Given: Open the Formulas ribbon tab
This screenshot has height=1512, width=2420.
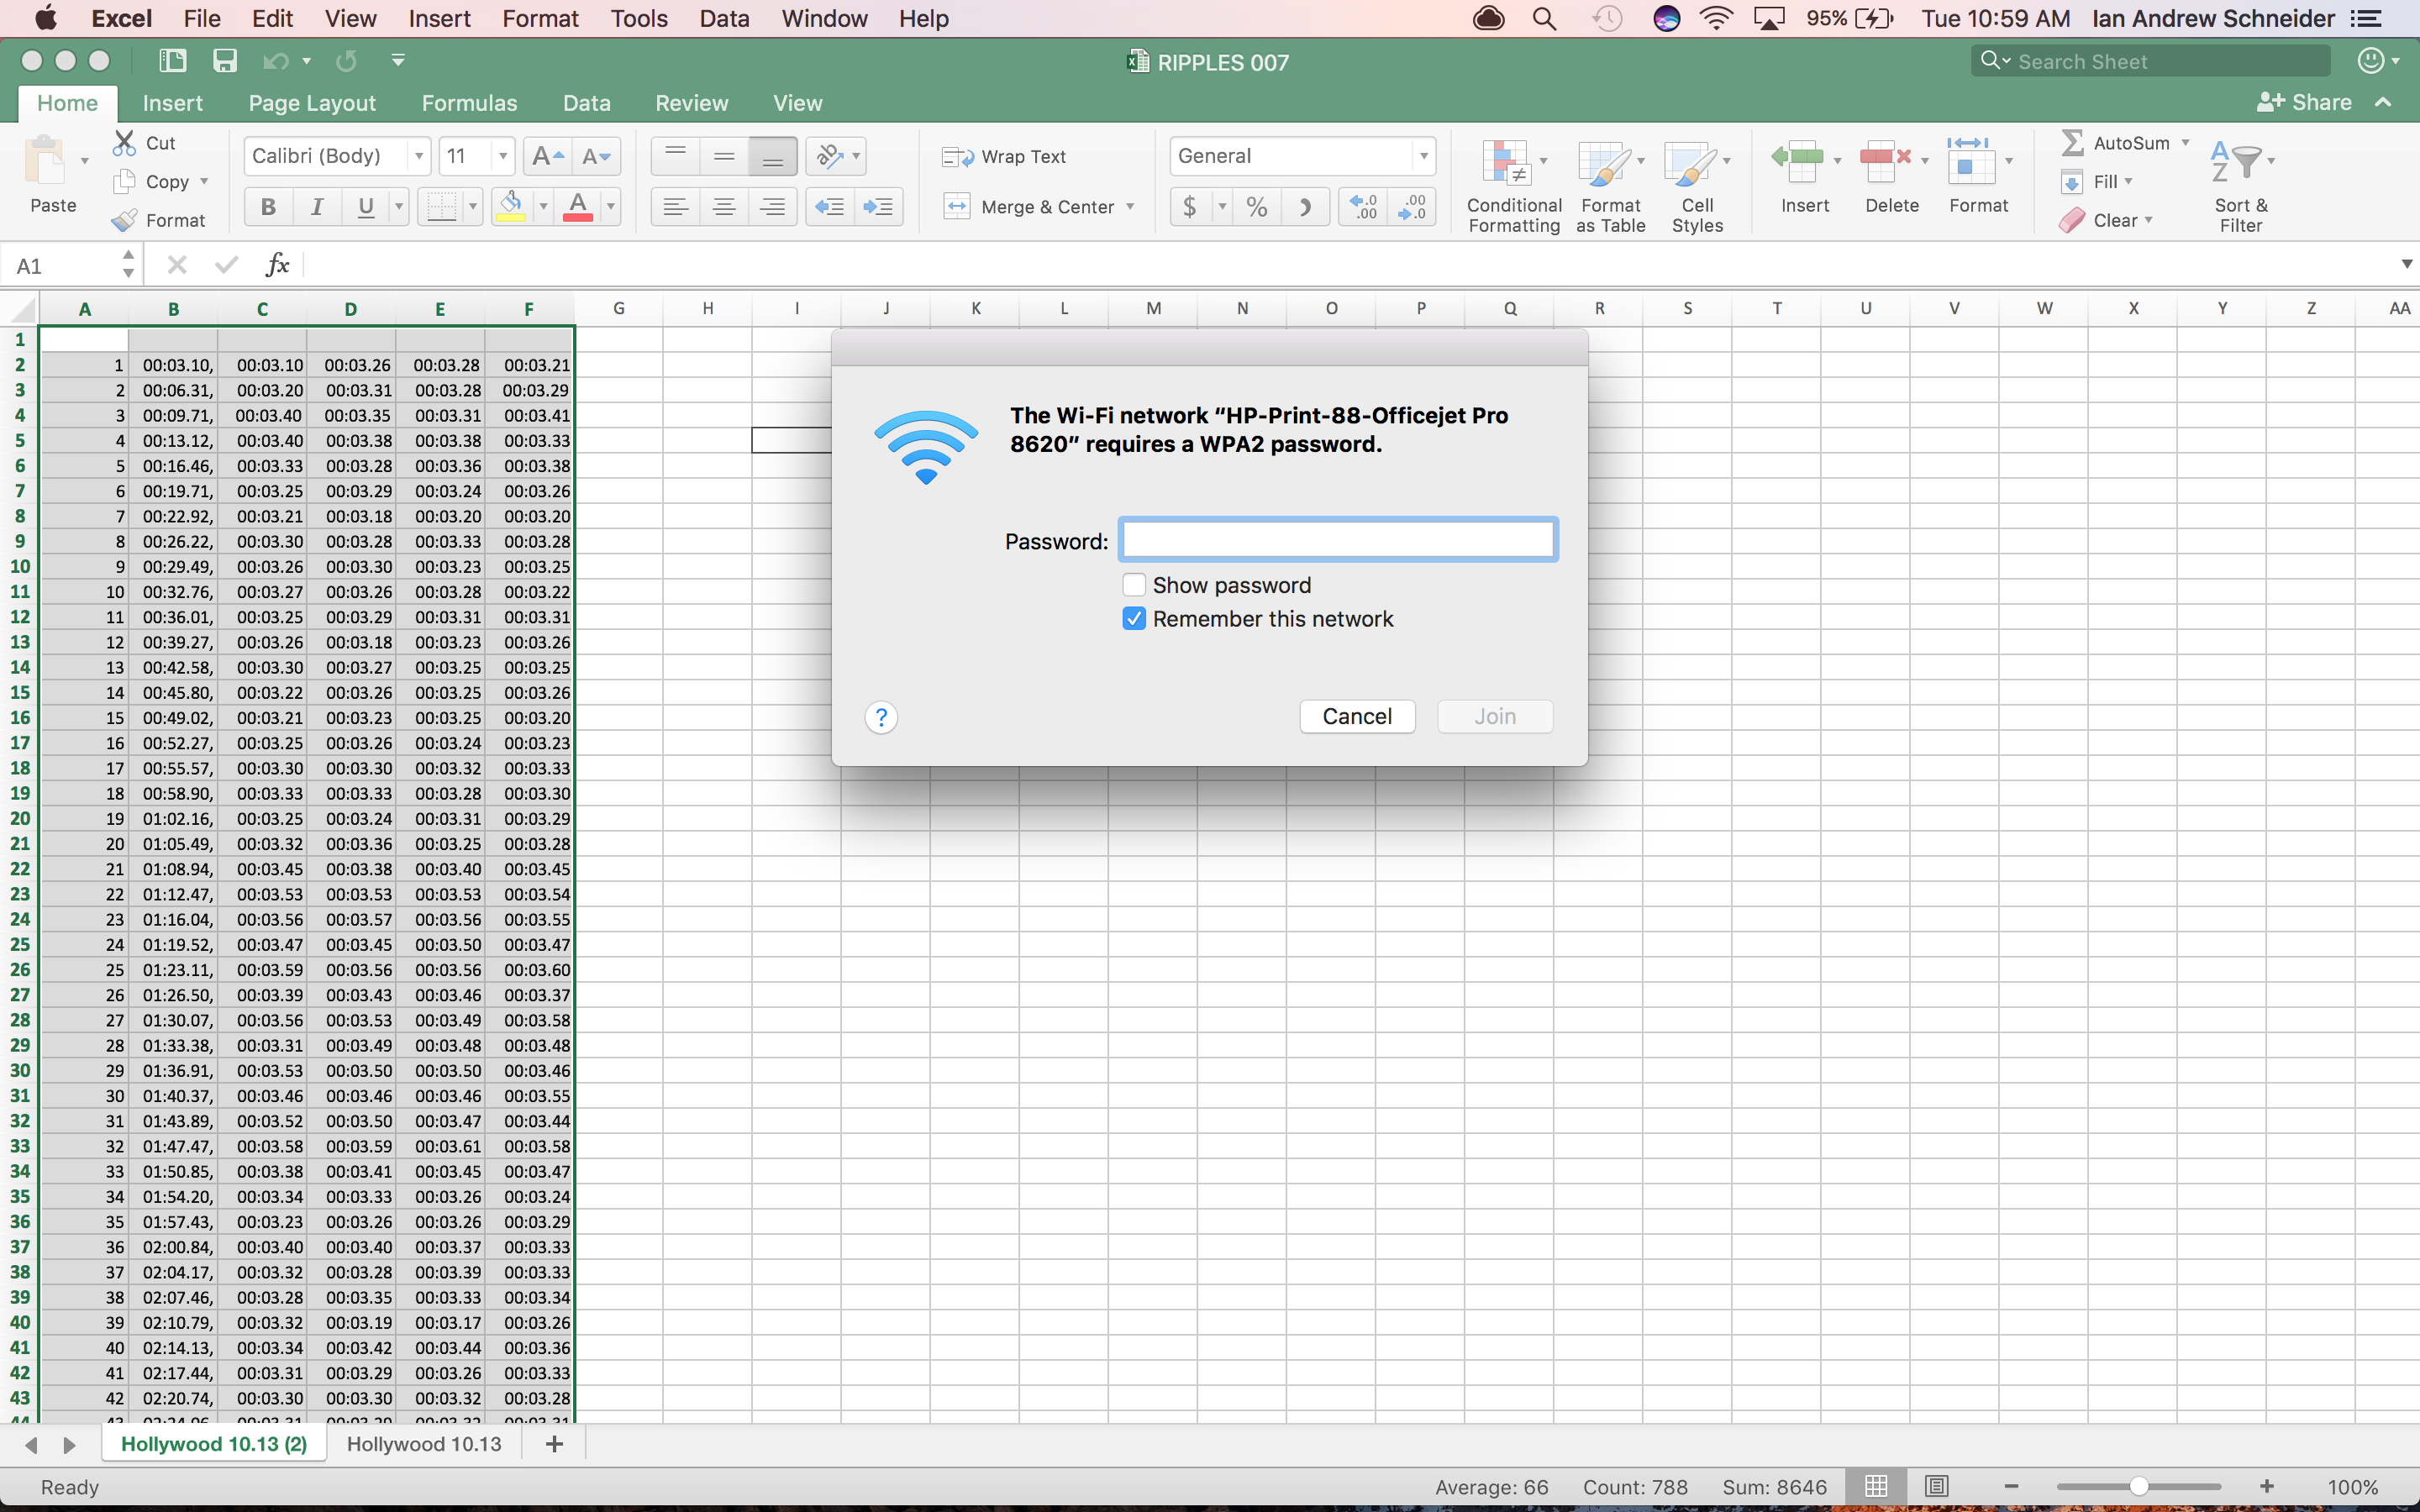Looking at the screenshot, I should point(469,103).
